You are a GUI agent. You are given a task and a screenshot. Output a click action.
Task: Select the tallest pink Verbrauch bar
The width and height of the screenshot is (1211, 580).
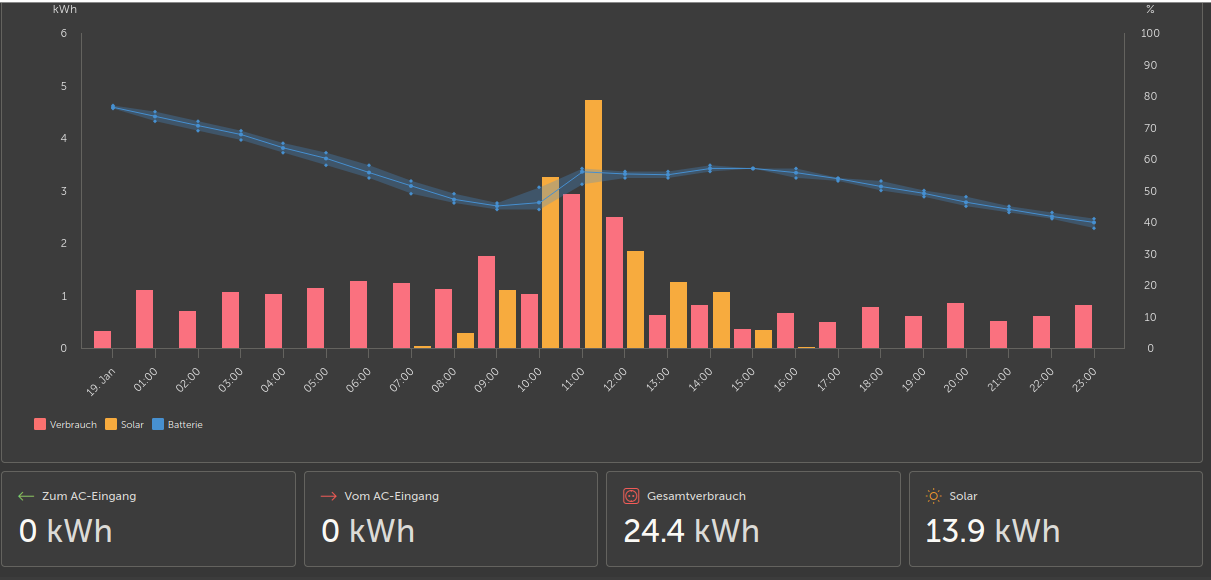coord(572,271)
